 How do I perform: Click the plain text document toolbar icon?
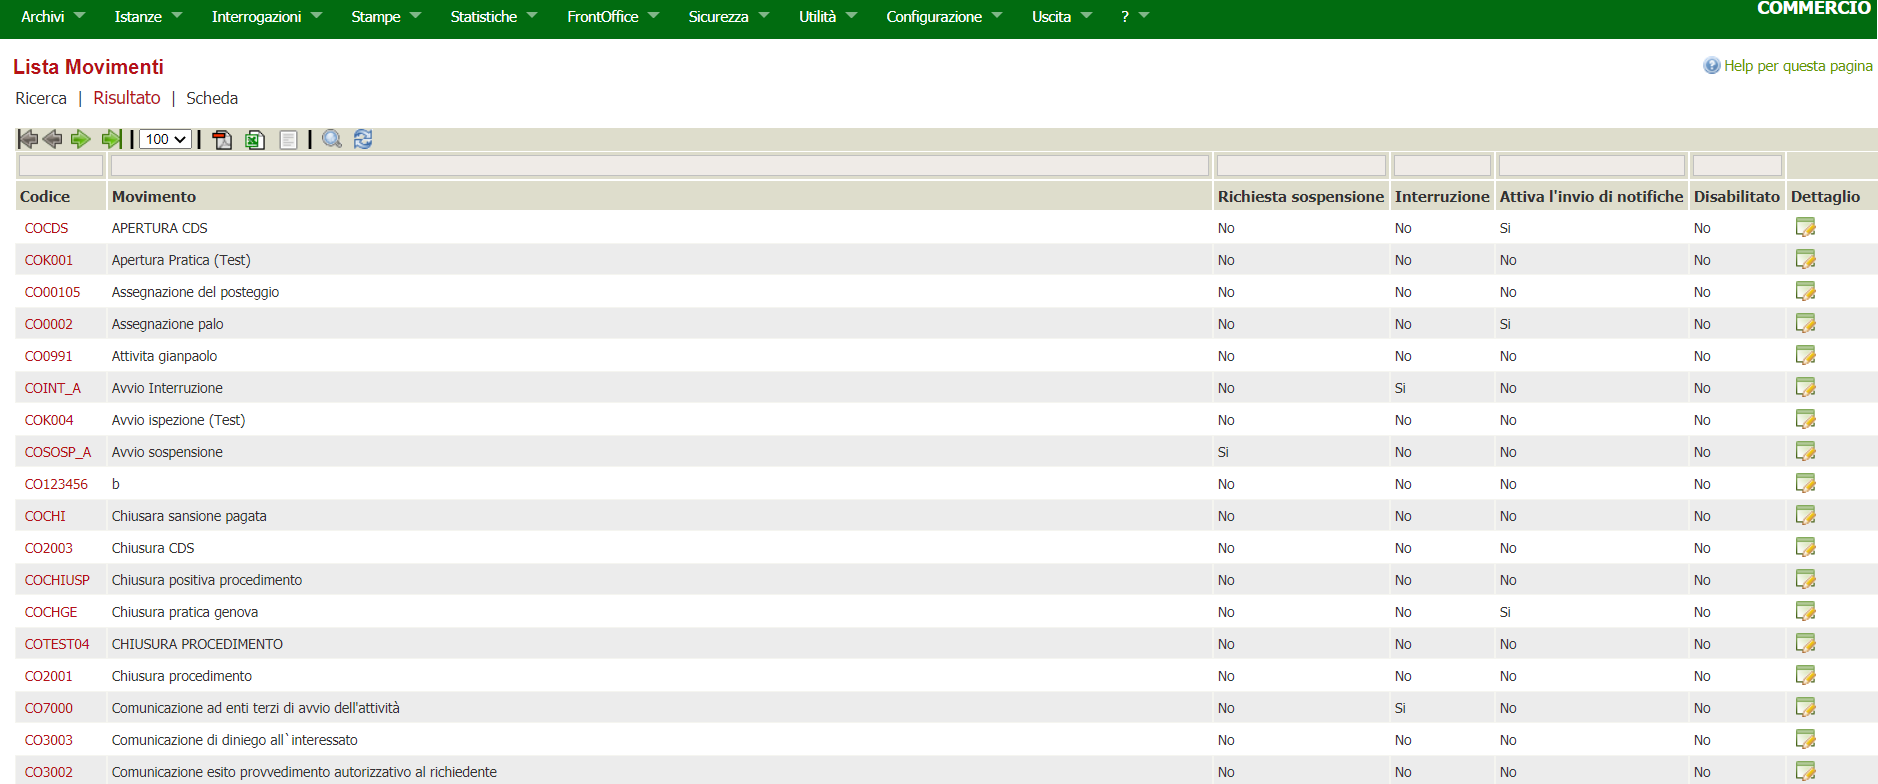coord(288,140)
